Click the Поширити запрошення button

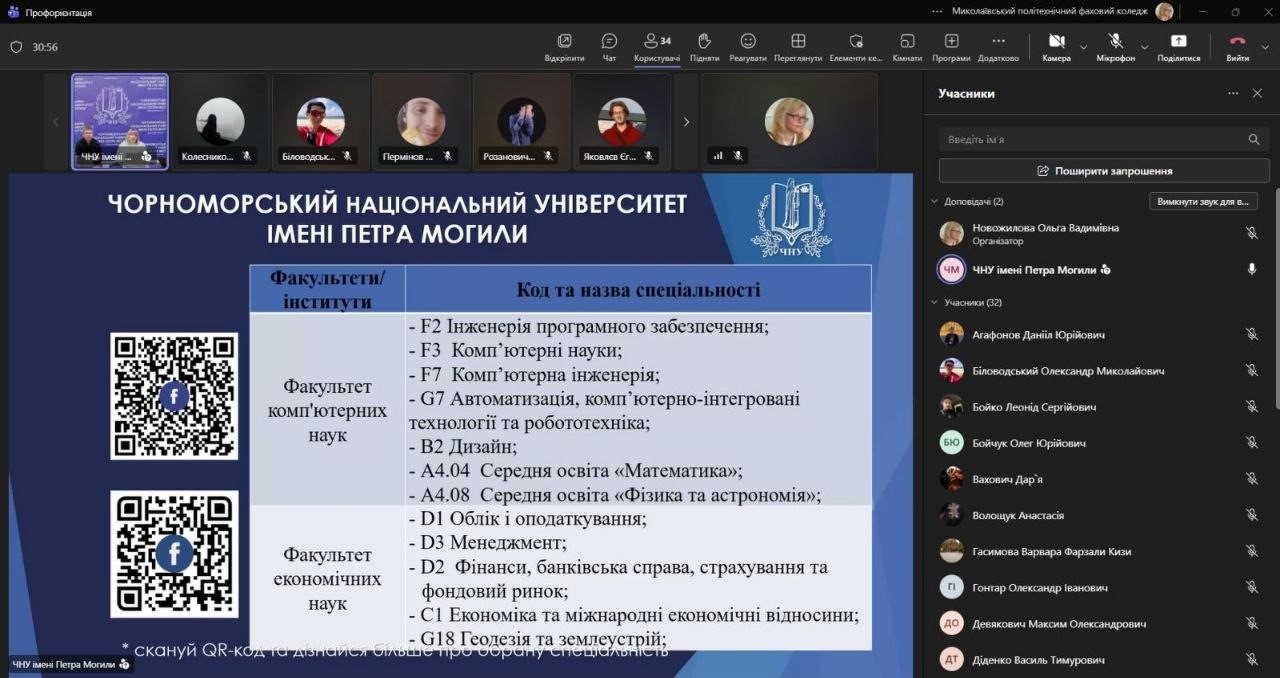tap(1104, 171)
